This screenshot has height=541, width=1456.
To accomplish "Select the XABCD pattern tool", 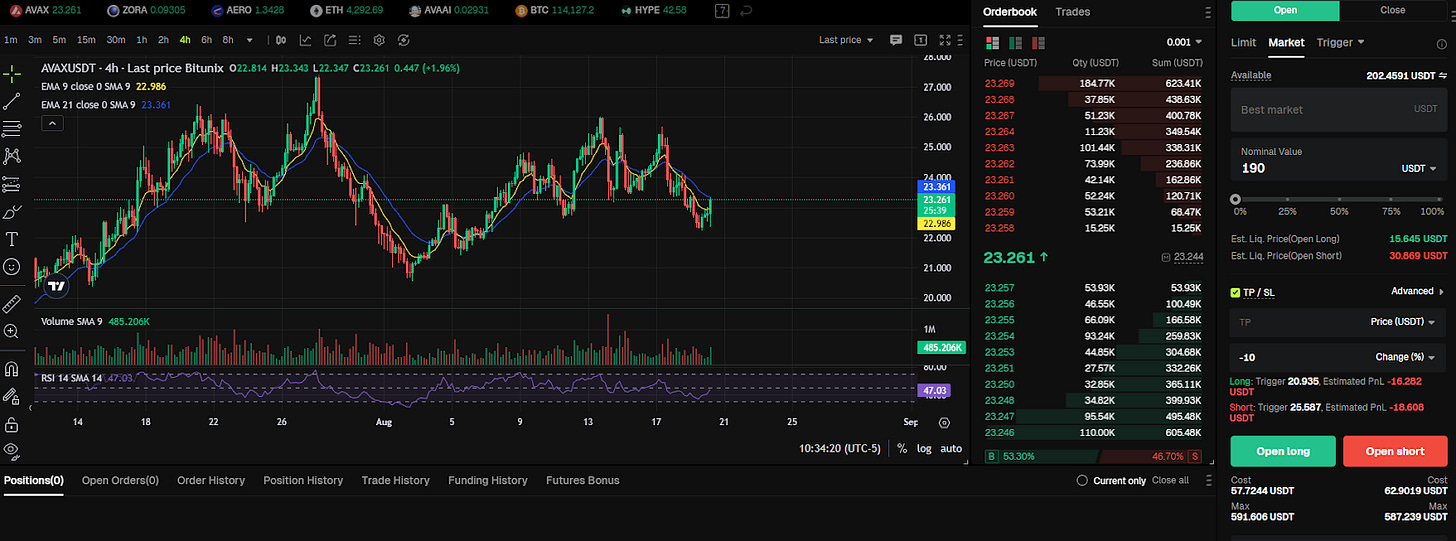I will click(12, 156).
